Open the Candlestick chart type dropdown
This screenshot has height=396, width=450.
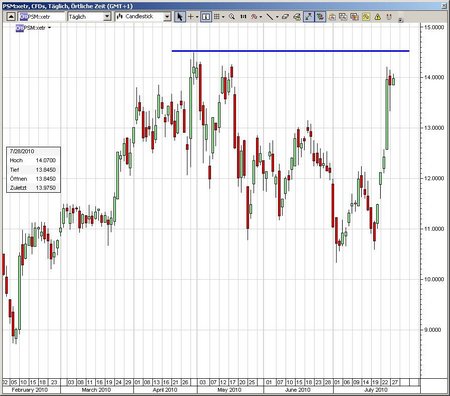(167, 16)
